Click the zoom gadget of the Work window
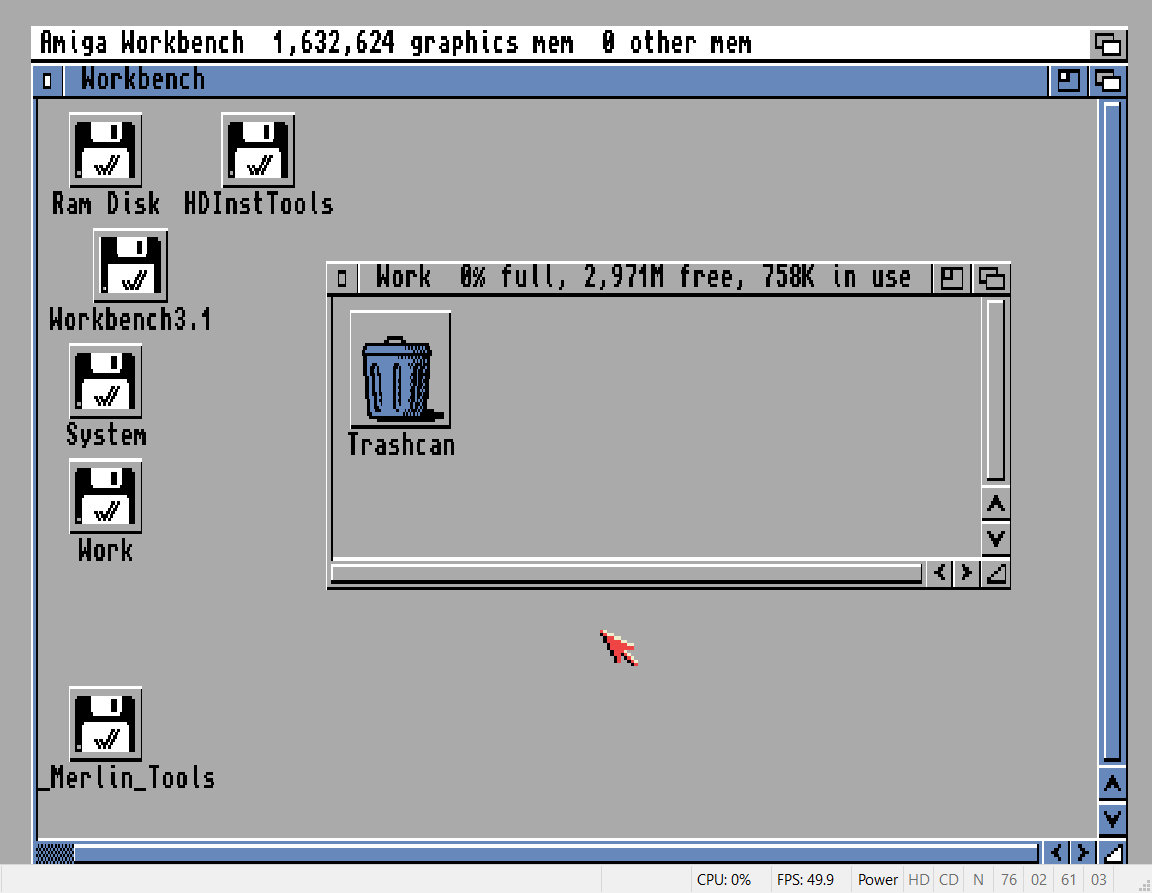The height and width of the screenshot is (893, 1152). (951, 279)
